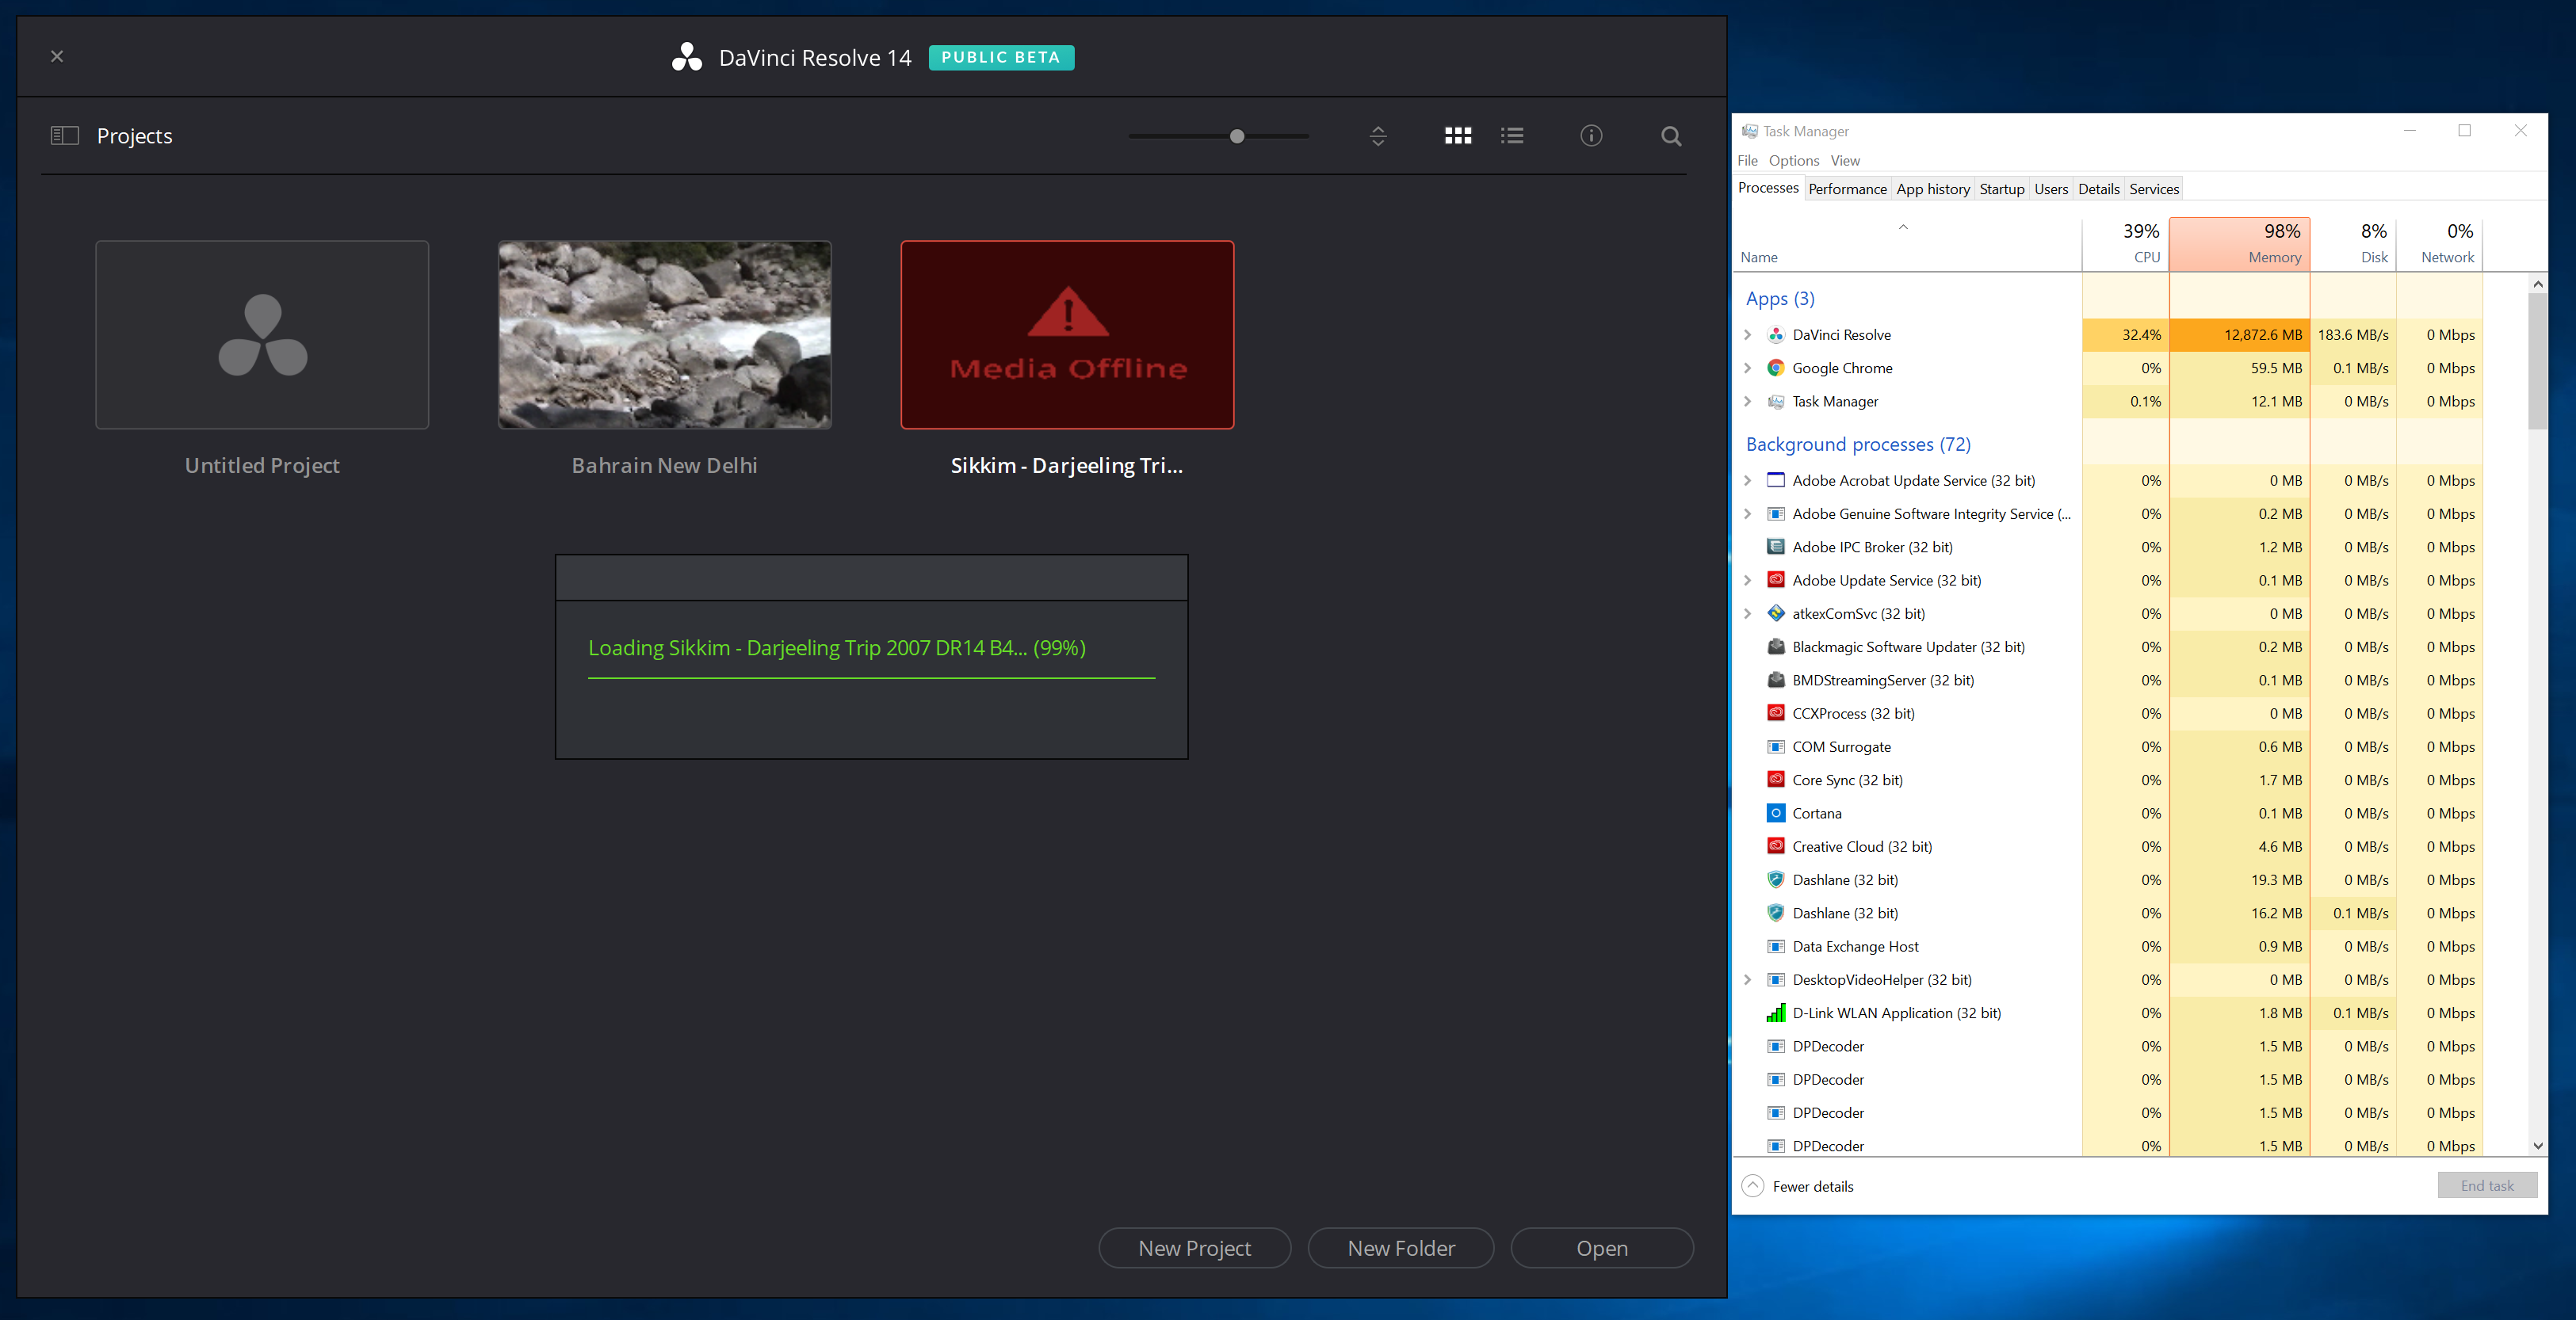The height and width of the screenshot is (1320, 2576).
Task: Close the DaVinci Resolve project manager
Action: coord(57,56)
